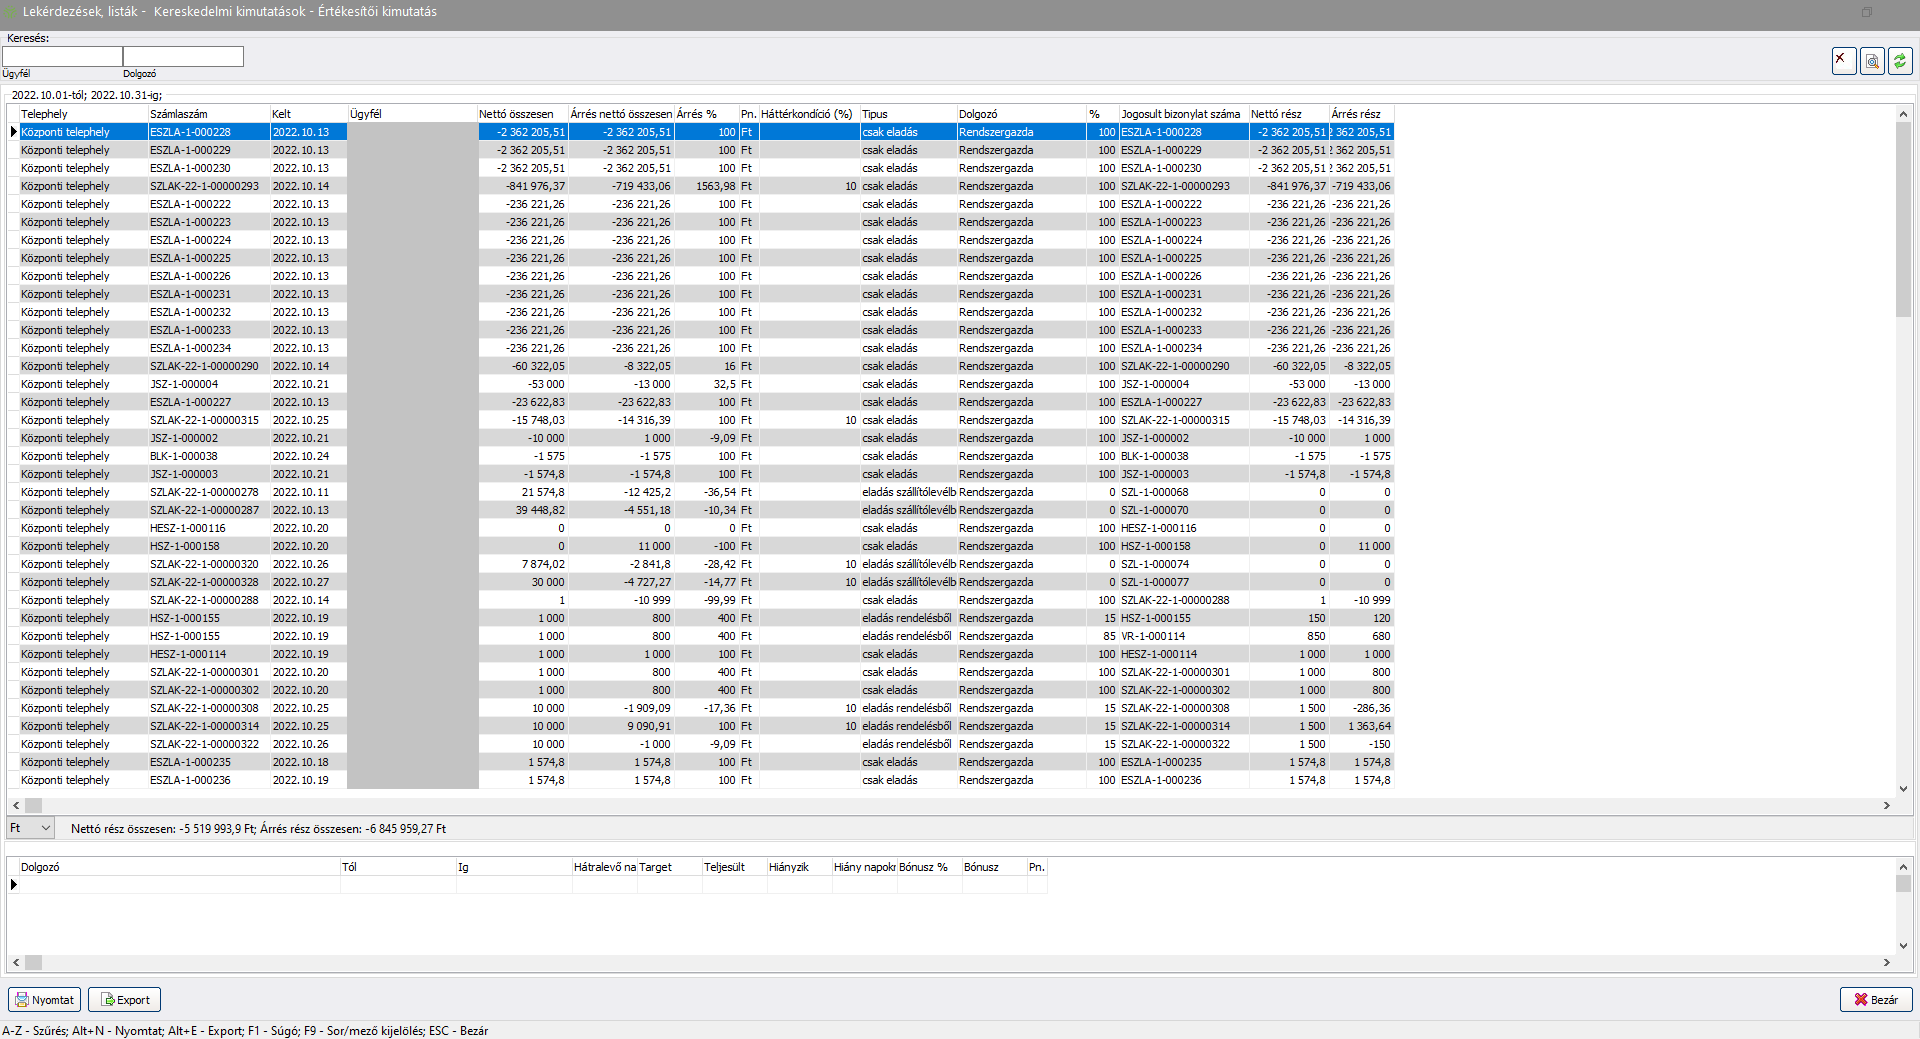Image resolution: width=1920 pixels, height=1039 pixels.
Task: Select row with invoice SZLAK-22-1-00000293
Action: 204,186
